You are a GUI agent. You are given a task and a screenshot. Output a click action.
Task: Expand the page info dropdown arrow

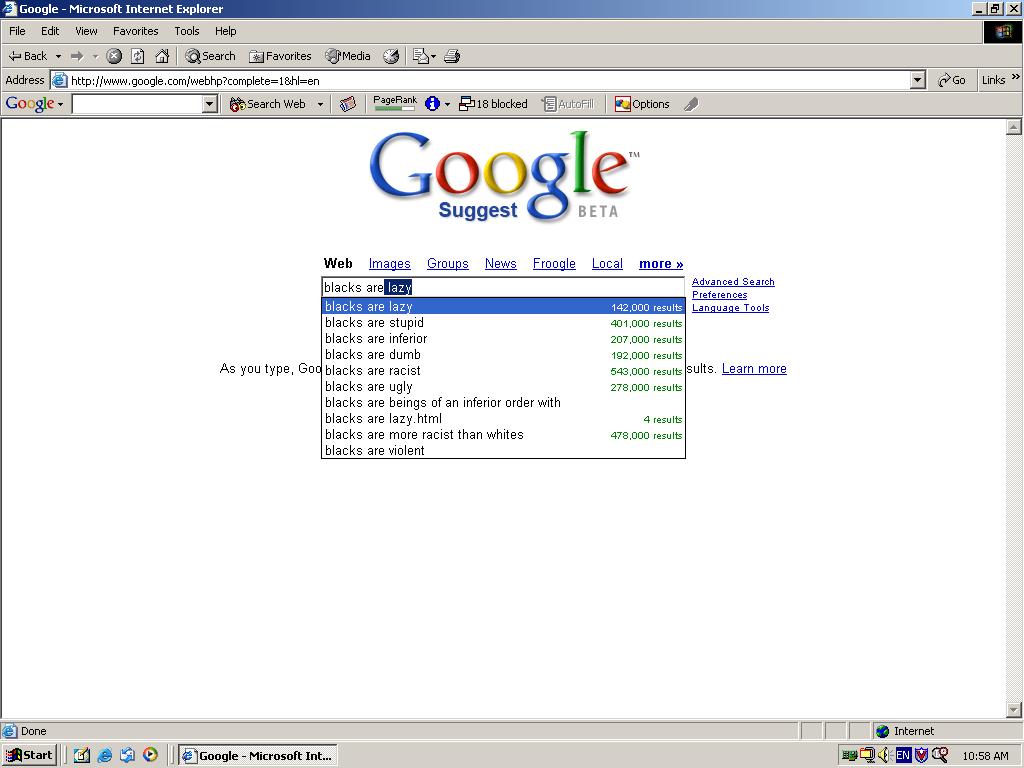tap(447, 104)
